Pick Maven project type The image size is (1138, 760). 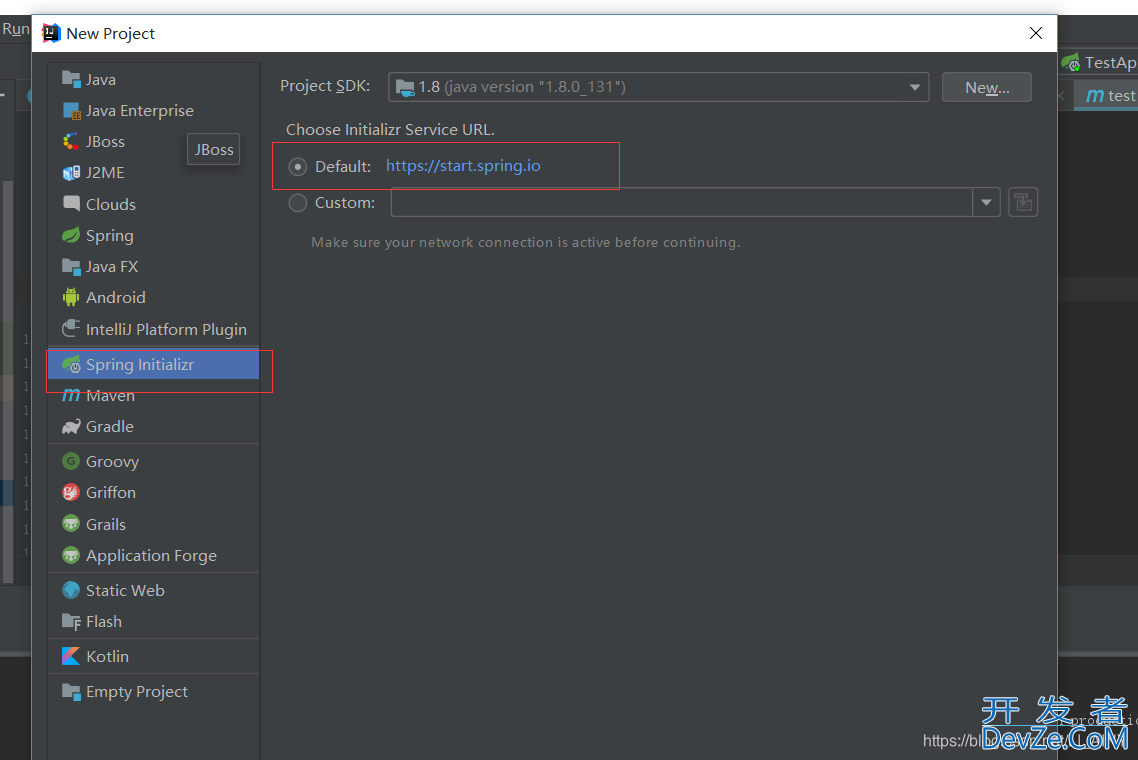110,396
